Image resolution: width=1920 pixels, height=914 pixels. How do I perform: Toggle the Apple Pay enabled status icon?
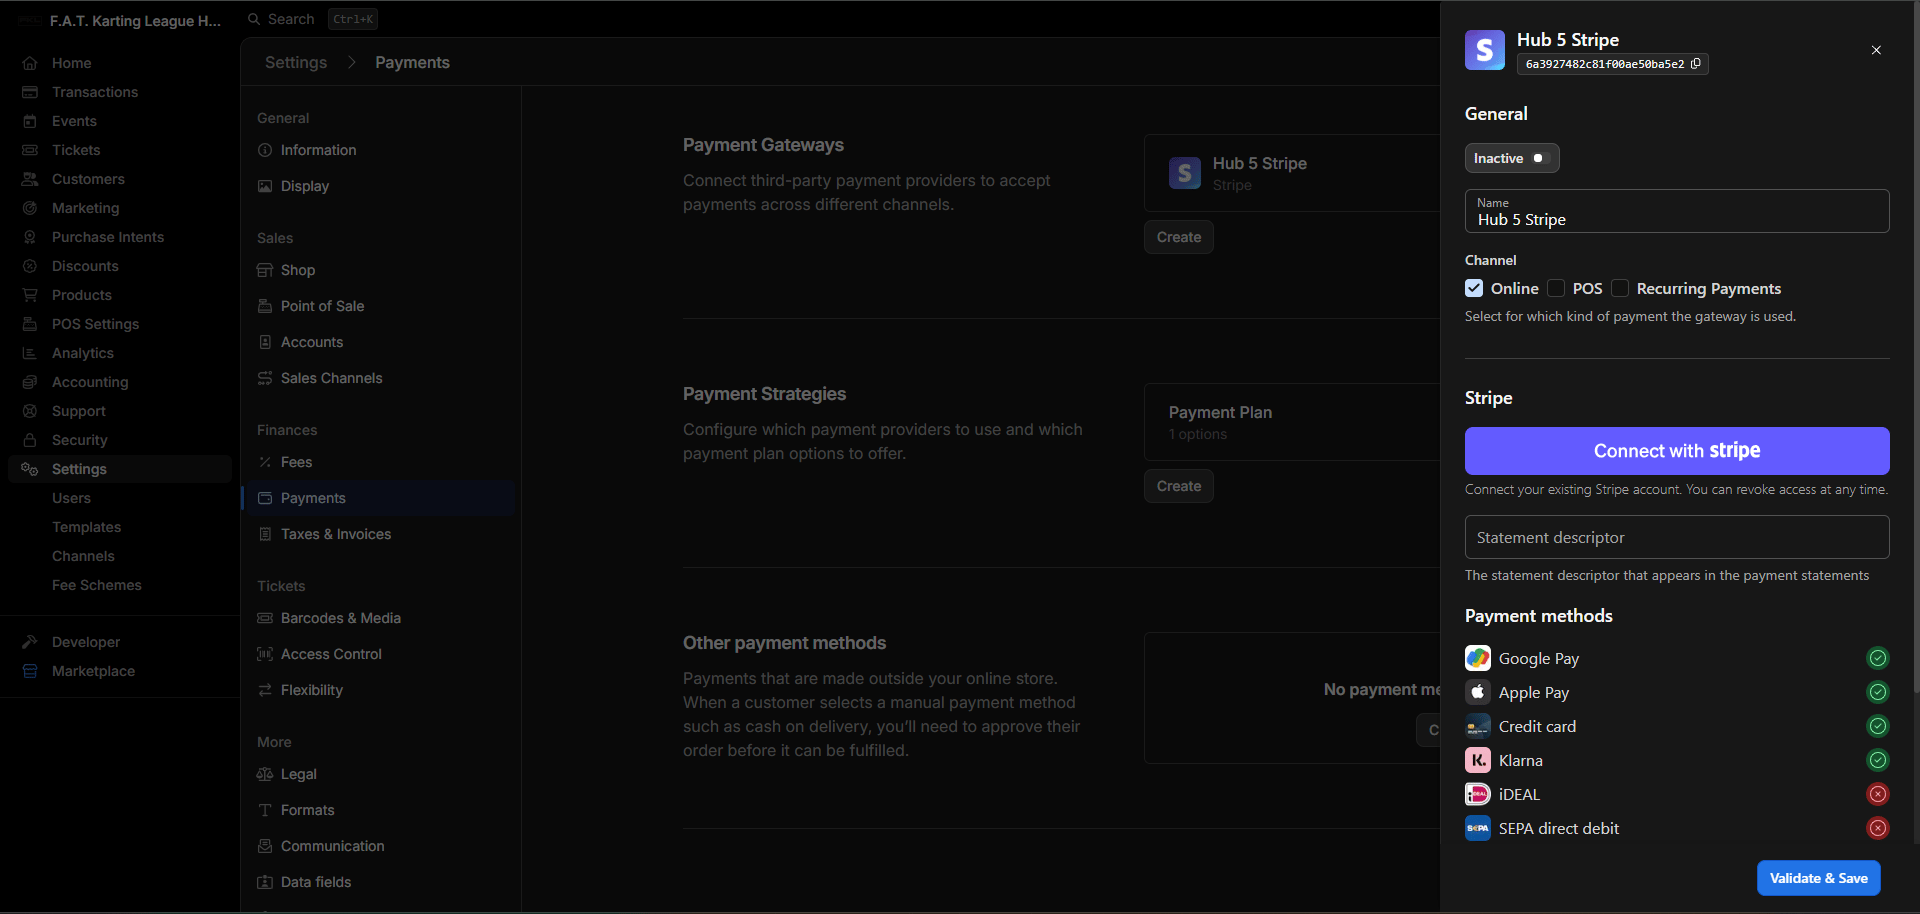1878,692
